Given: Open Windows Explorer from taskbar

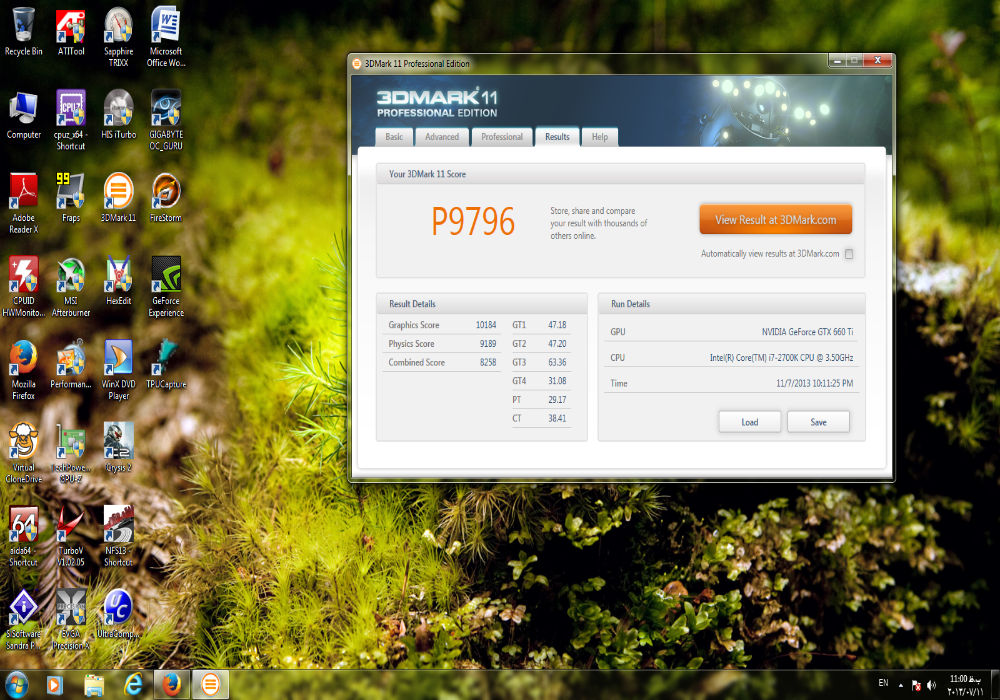Looking at the screenshot, I should tap(94, 685).
